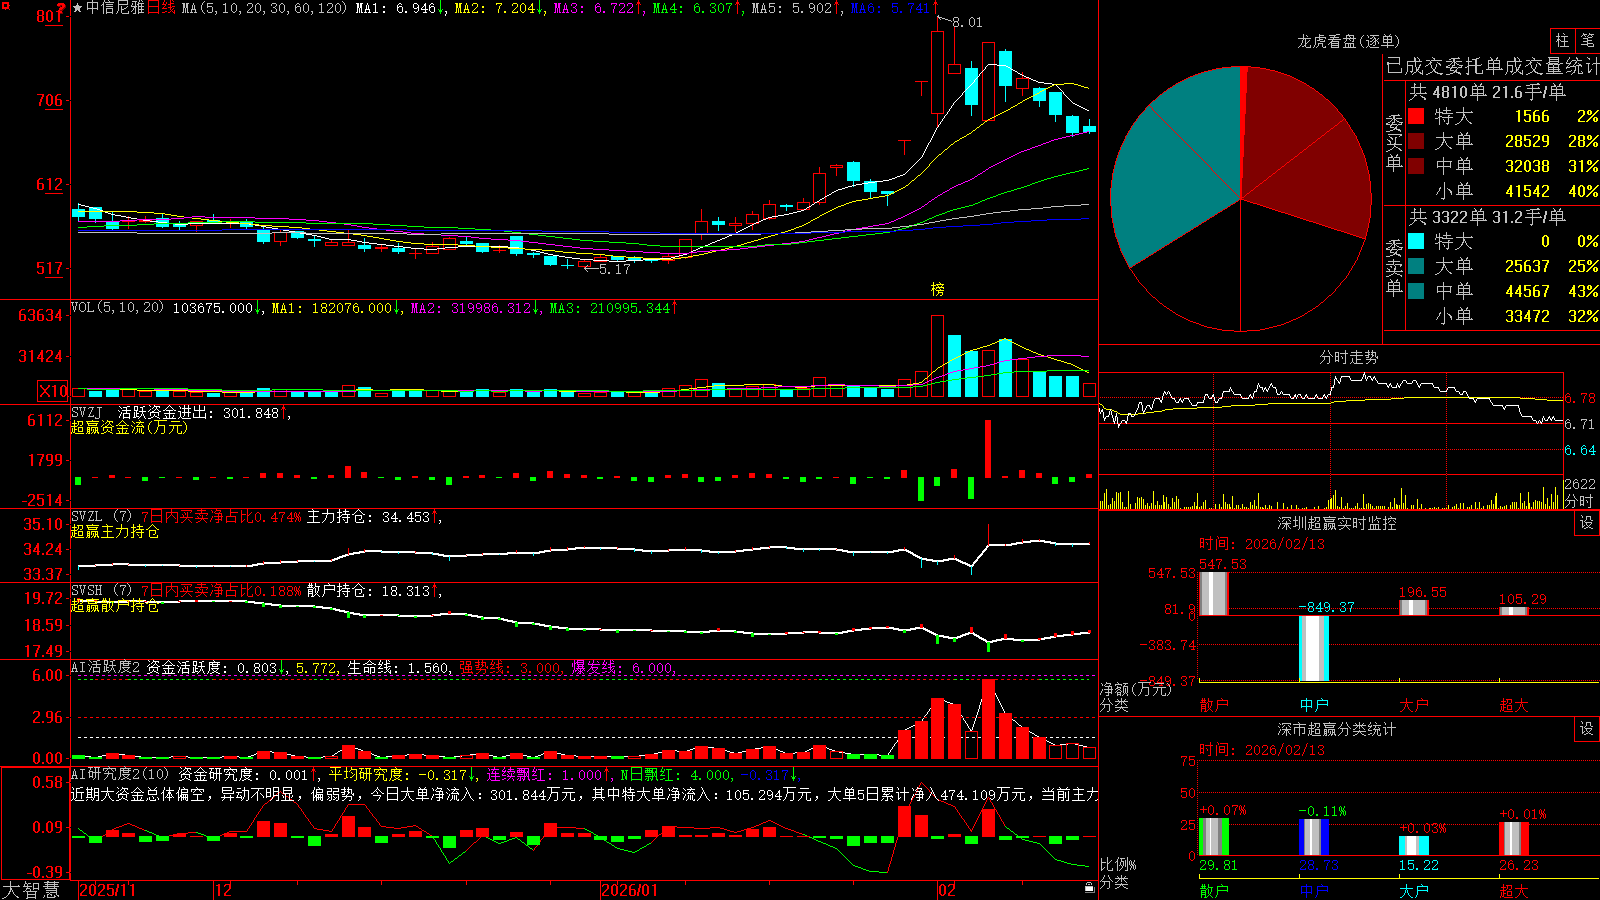The height and width of the screenshot is (900, 1600).
Task: Click the 共 3322单 summary row
Action: [1486, 217]
